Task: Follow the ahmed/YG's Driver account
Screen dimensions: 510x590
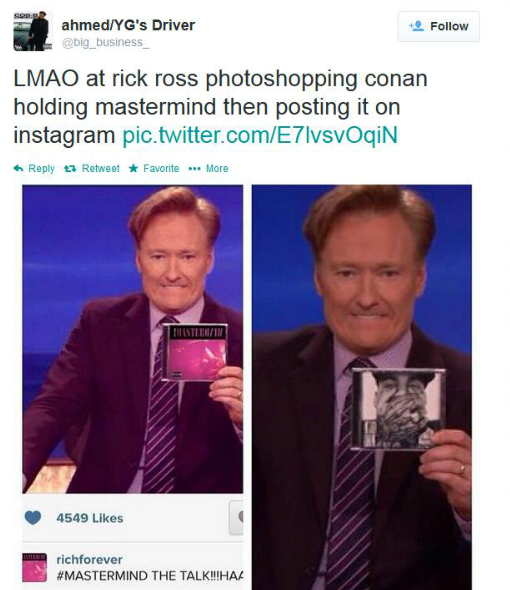Action: click(438, 26)
